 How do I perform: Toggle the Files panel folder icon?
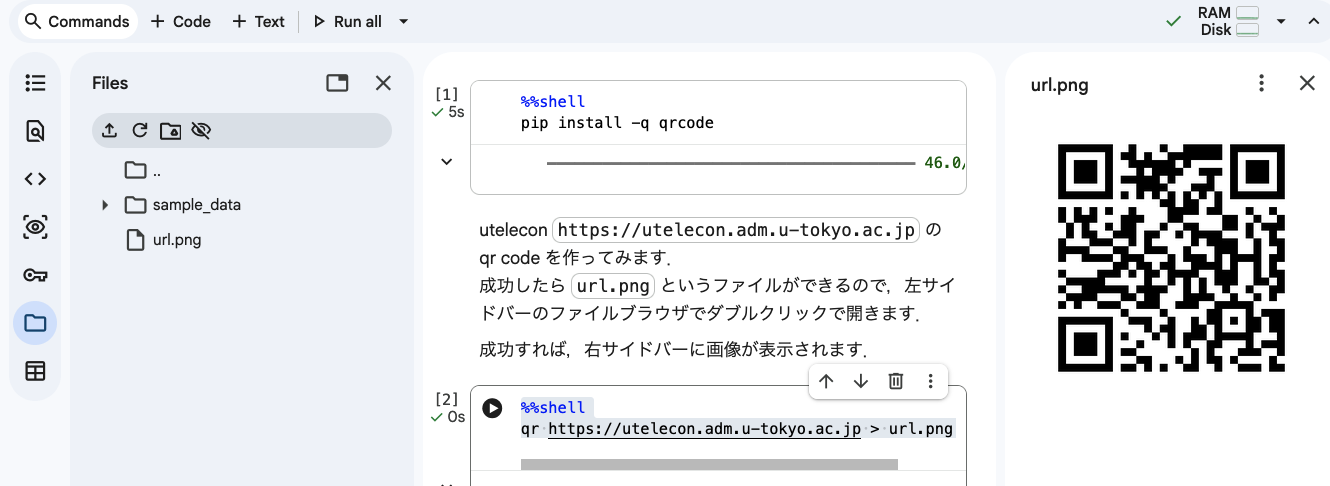pos(35,323)
